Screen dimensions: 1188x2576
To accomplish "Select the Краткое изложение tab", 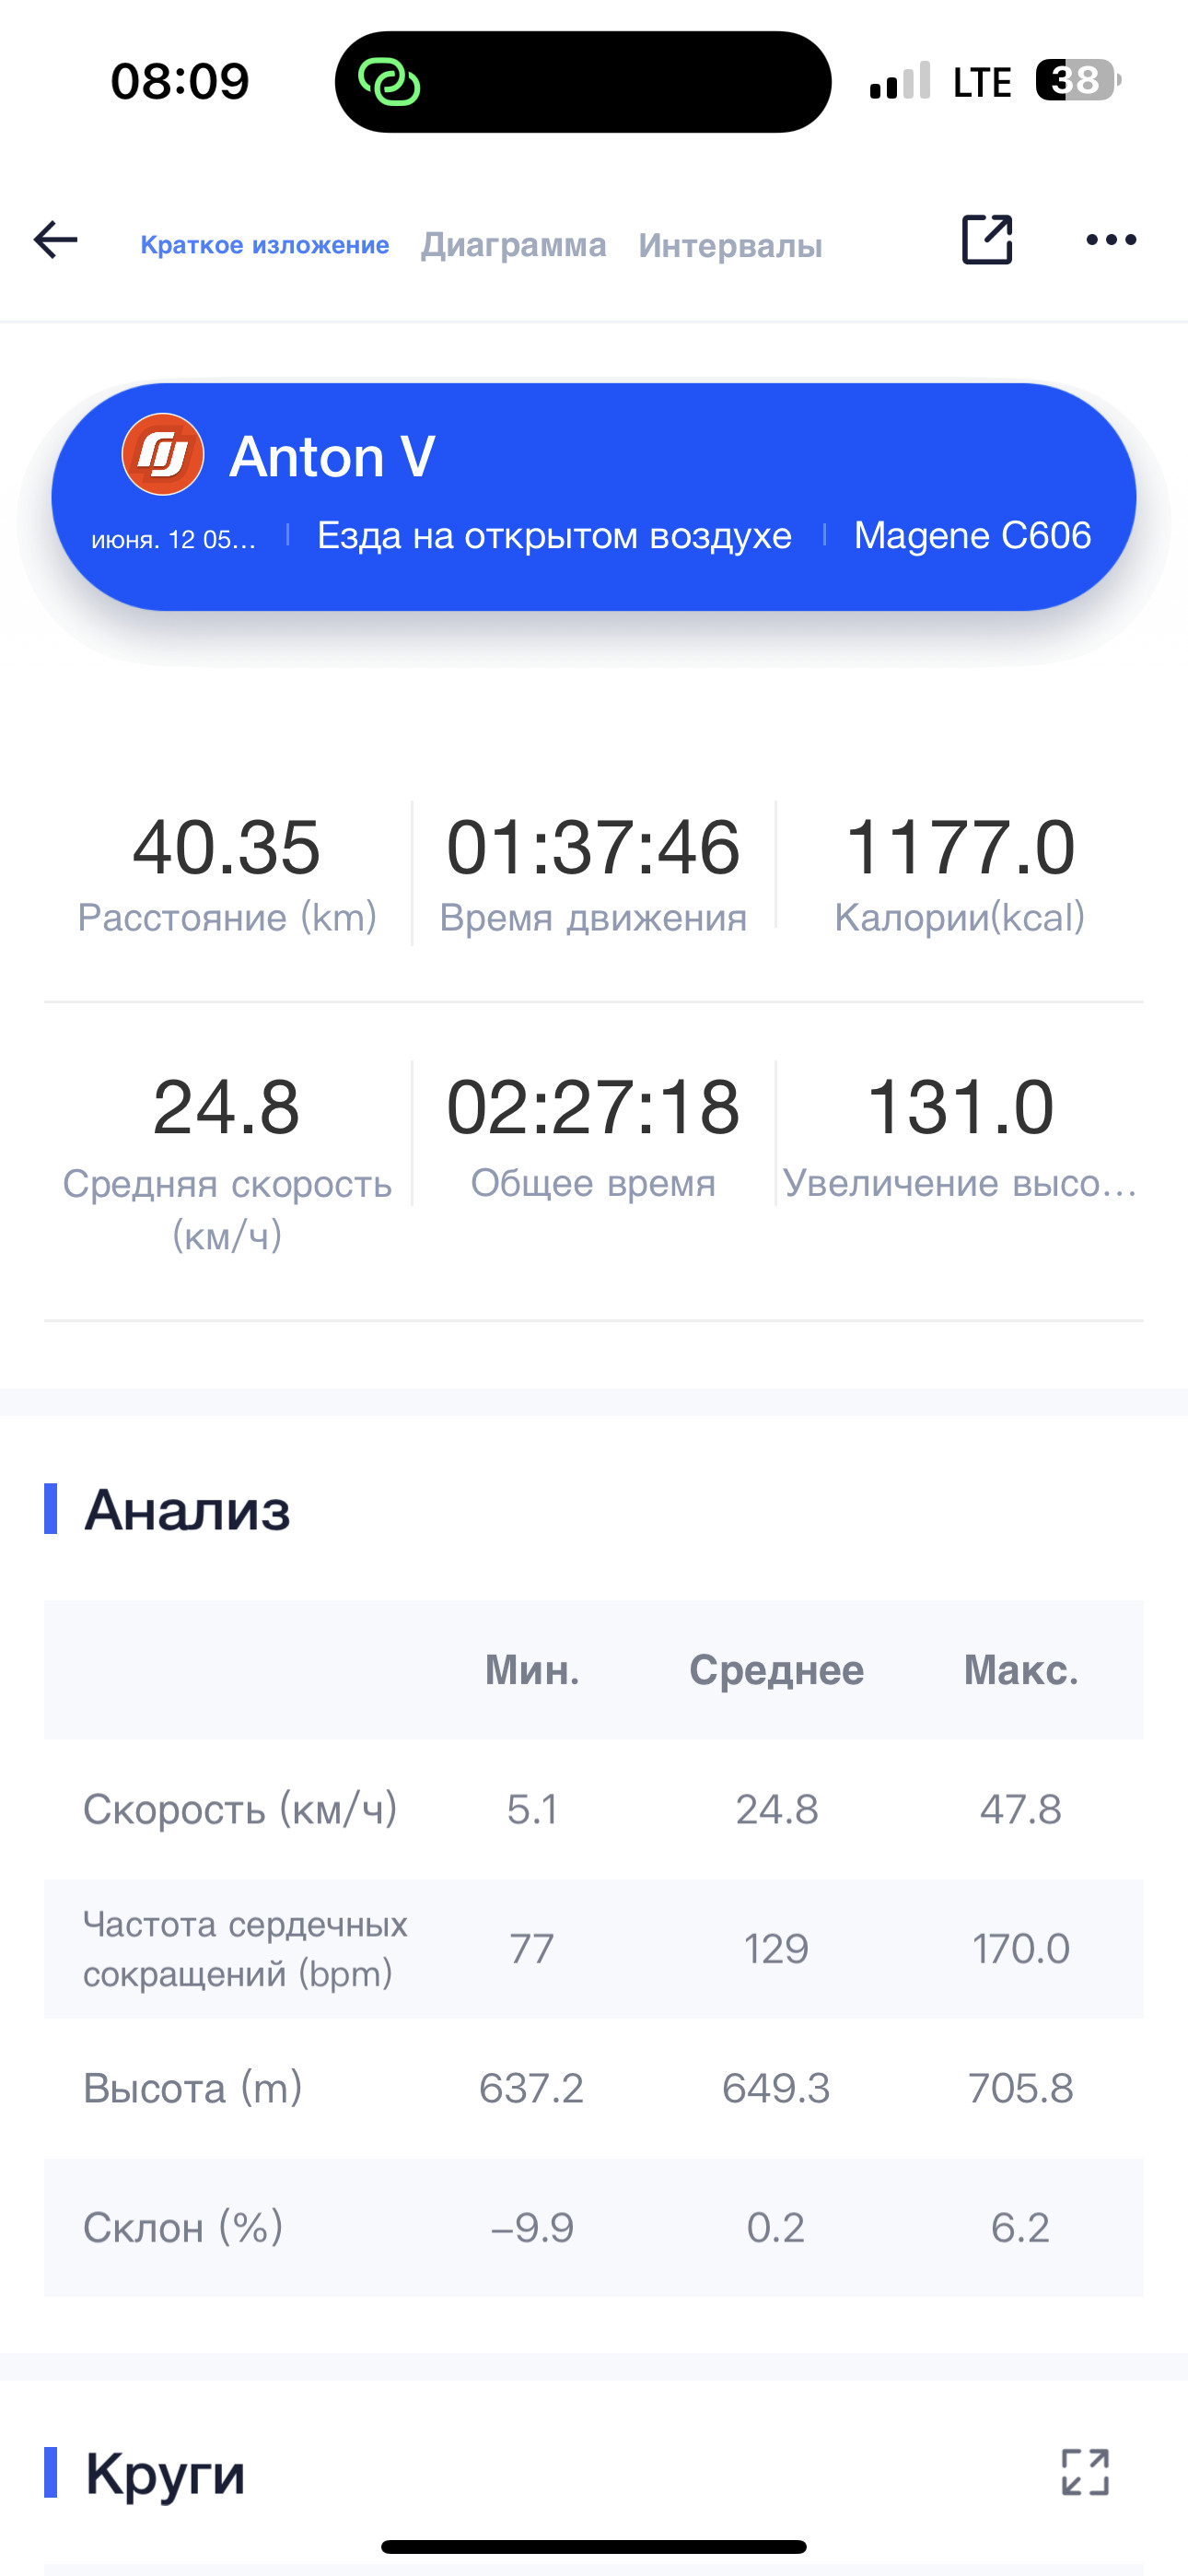I will [265, 245].
